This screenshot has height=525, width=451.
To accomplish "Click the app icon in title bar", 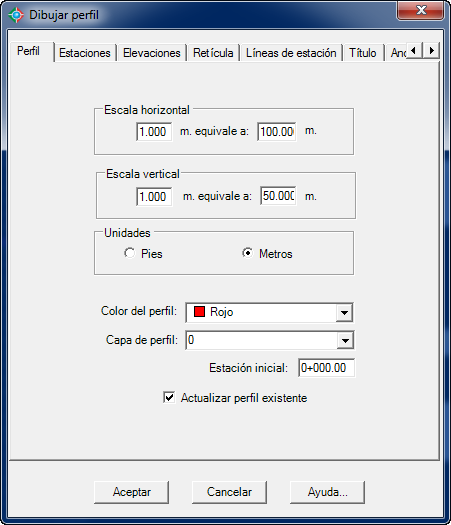I will click(16, 15).
